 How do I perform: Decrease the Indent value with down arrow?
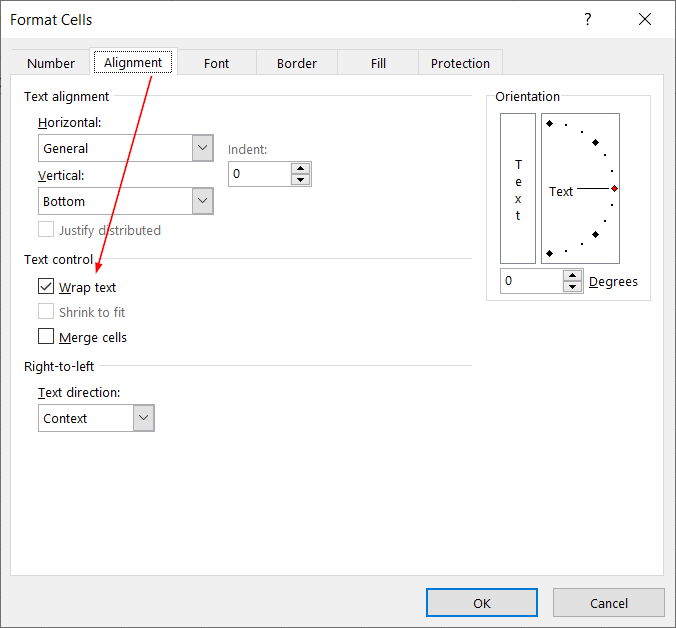coord(300,179)
